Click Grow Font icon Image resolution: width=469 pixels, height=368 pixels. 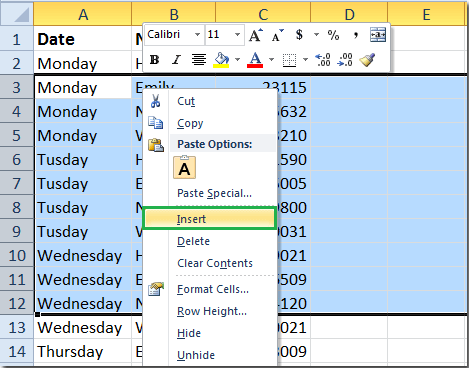[x=256, y=35]
